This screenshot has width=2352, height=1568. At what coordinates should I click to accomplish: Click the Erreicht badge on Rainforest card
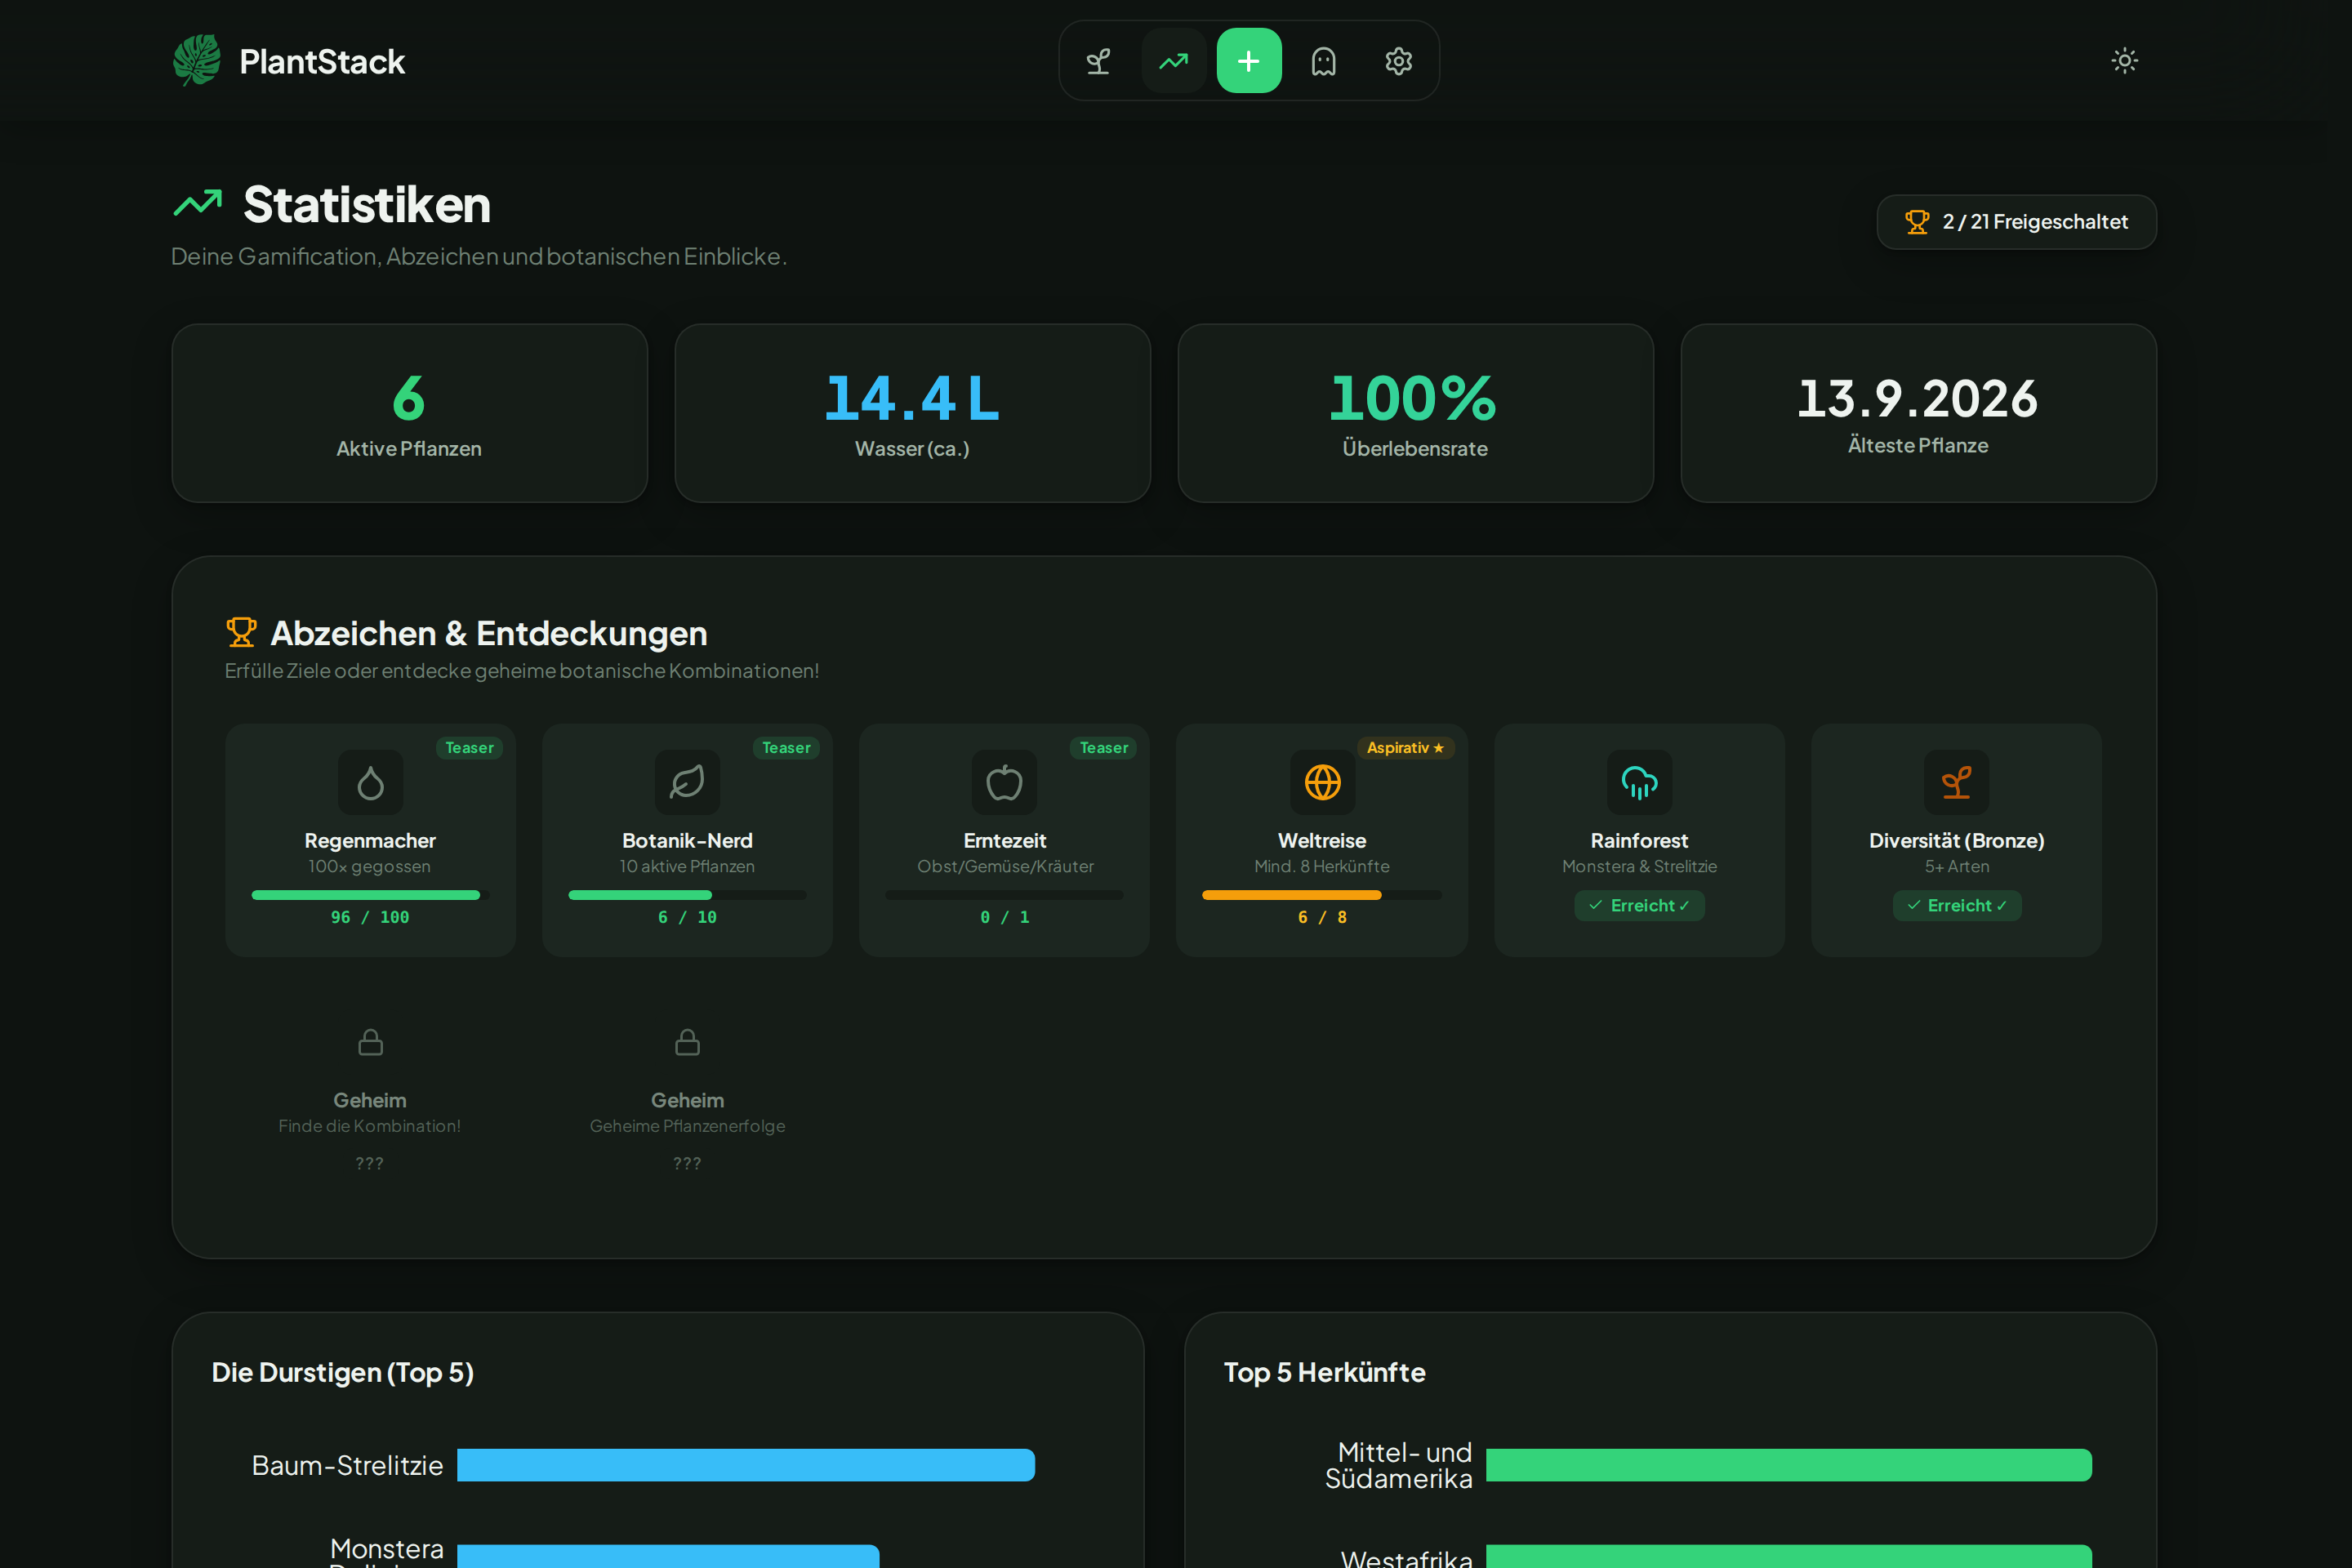pos(1639,905)
